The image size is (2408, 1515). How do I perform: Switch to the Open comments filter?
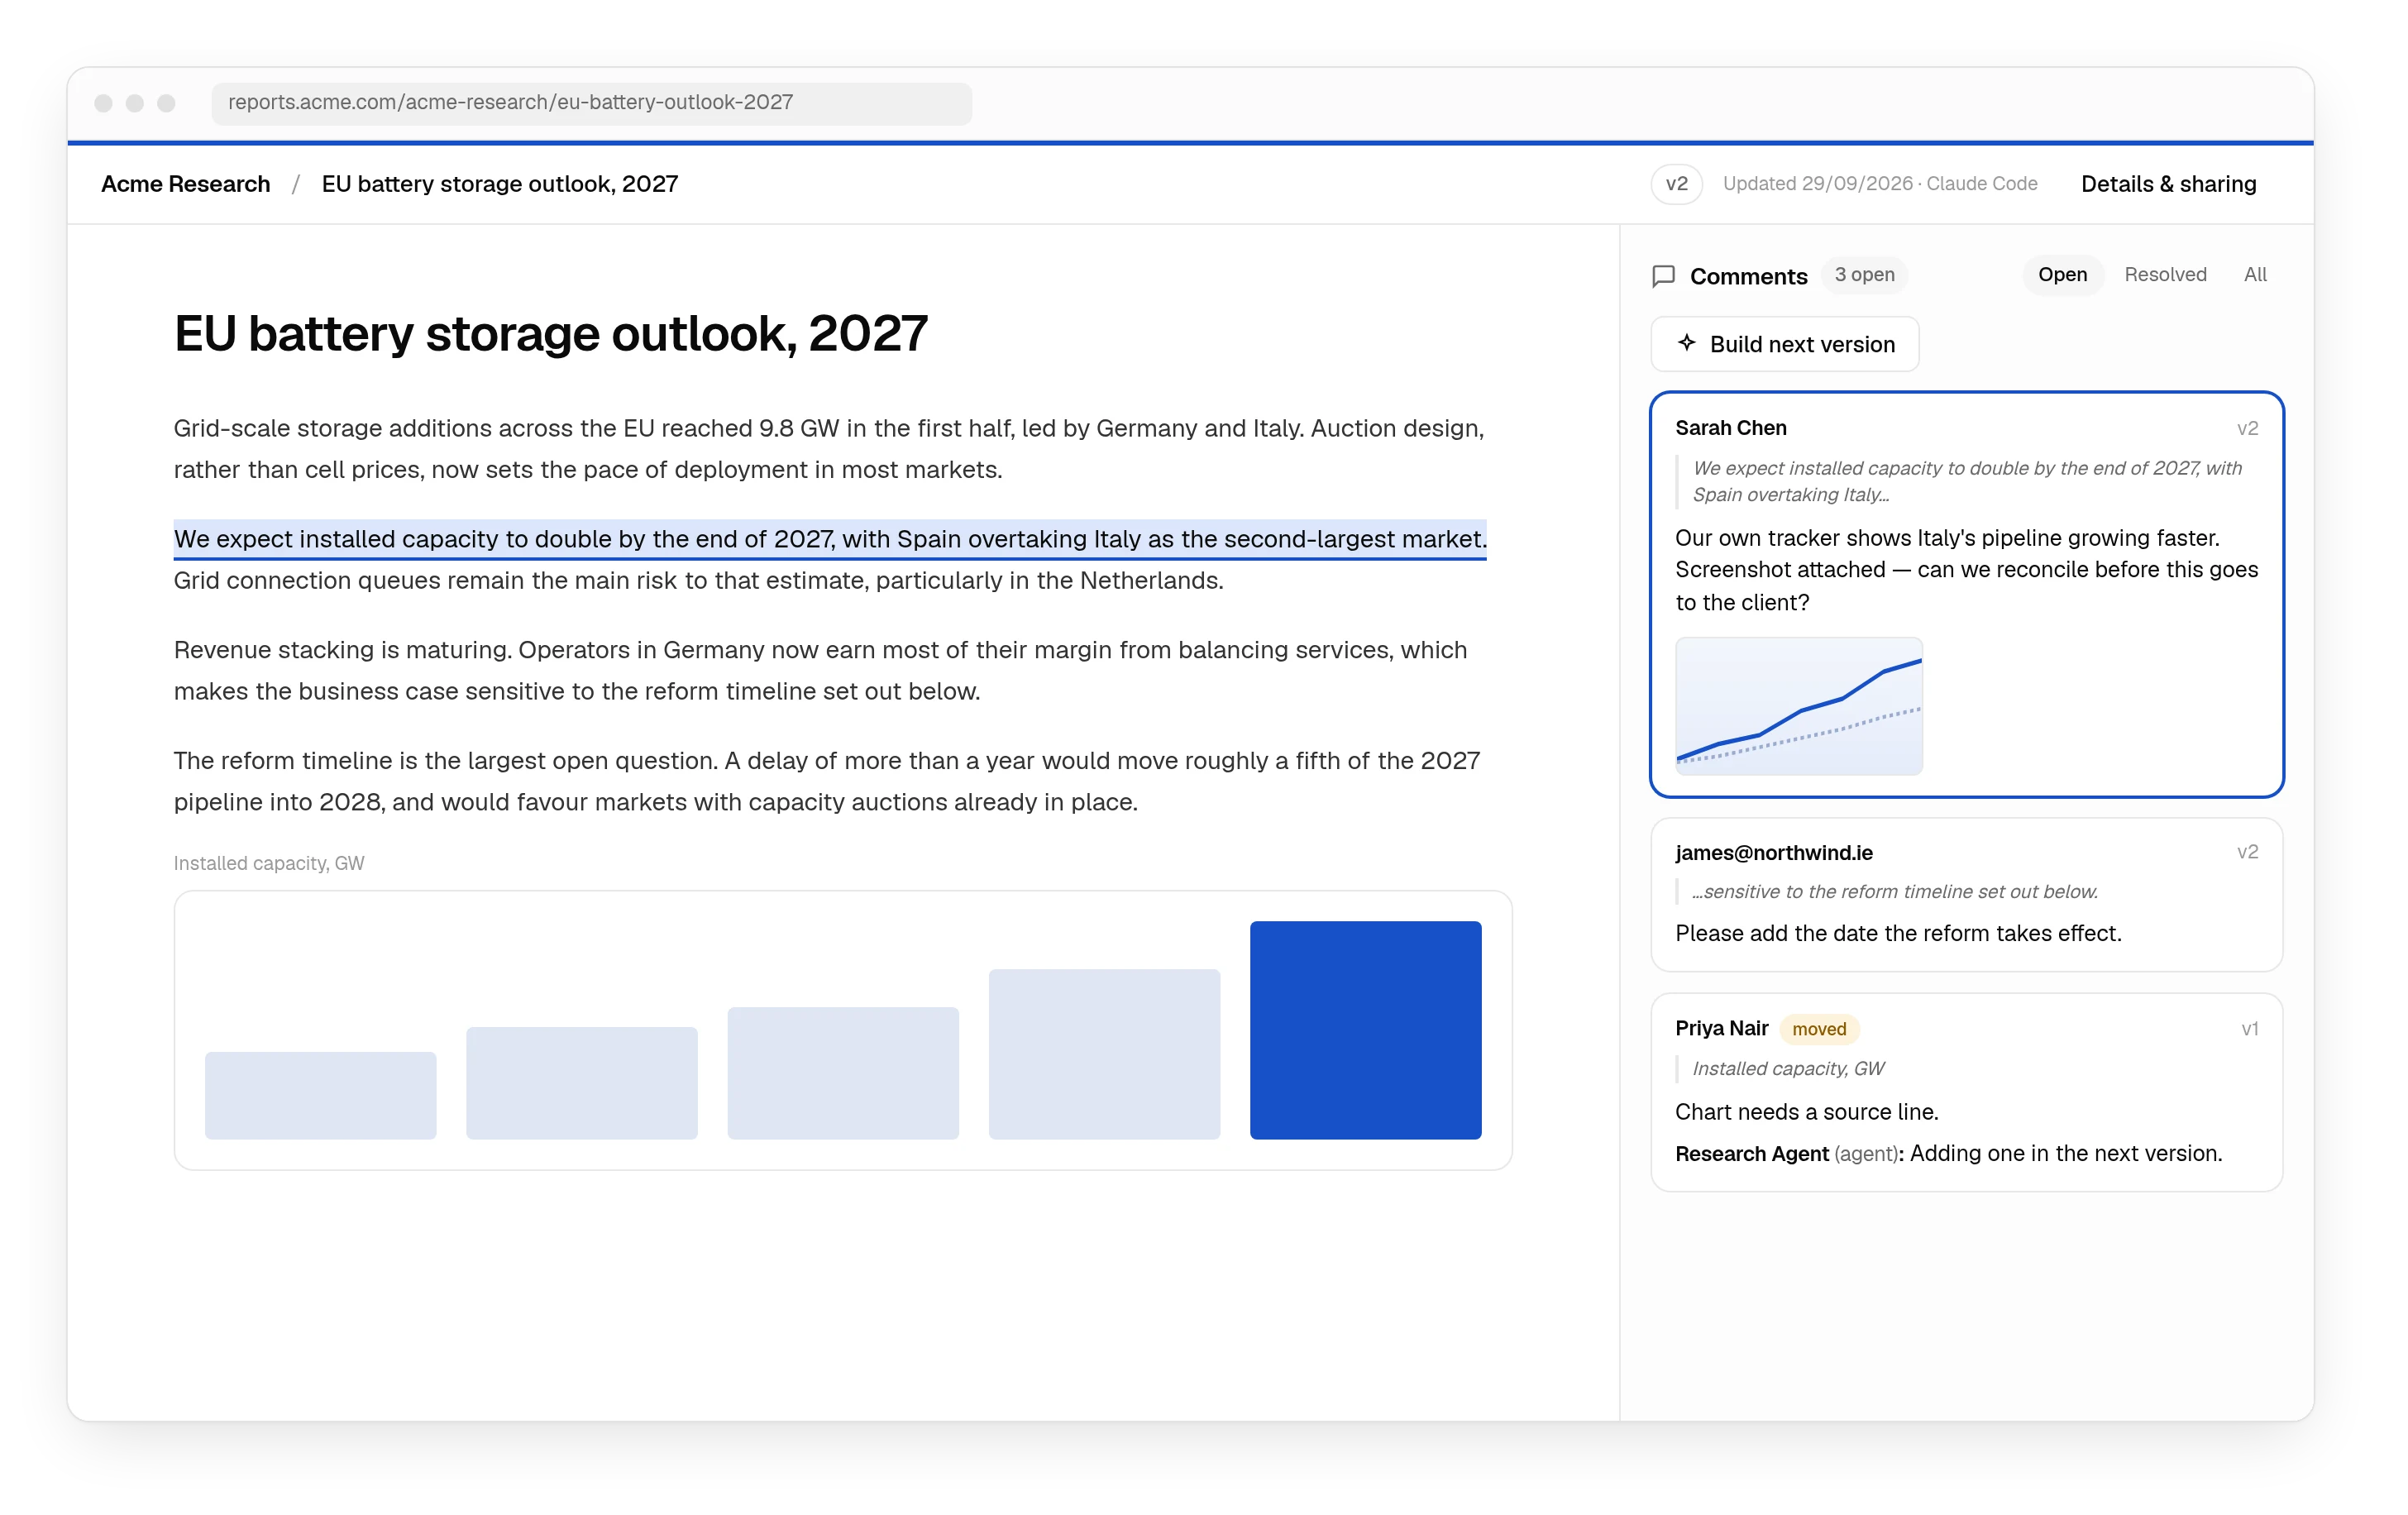[2062, 275]
